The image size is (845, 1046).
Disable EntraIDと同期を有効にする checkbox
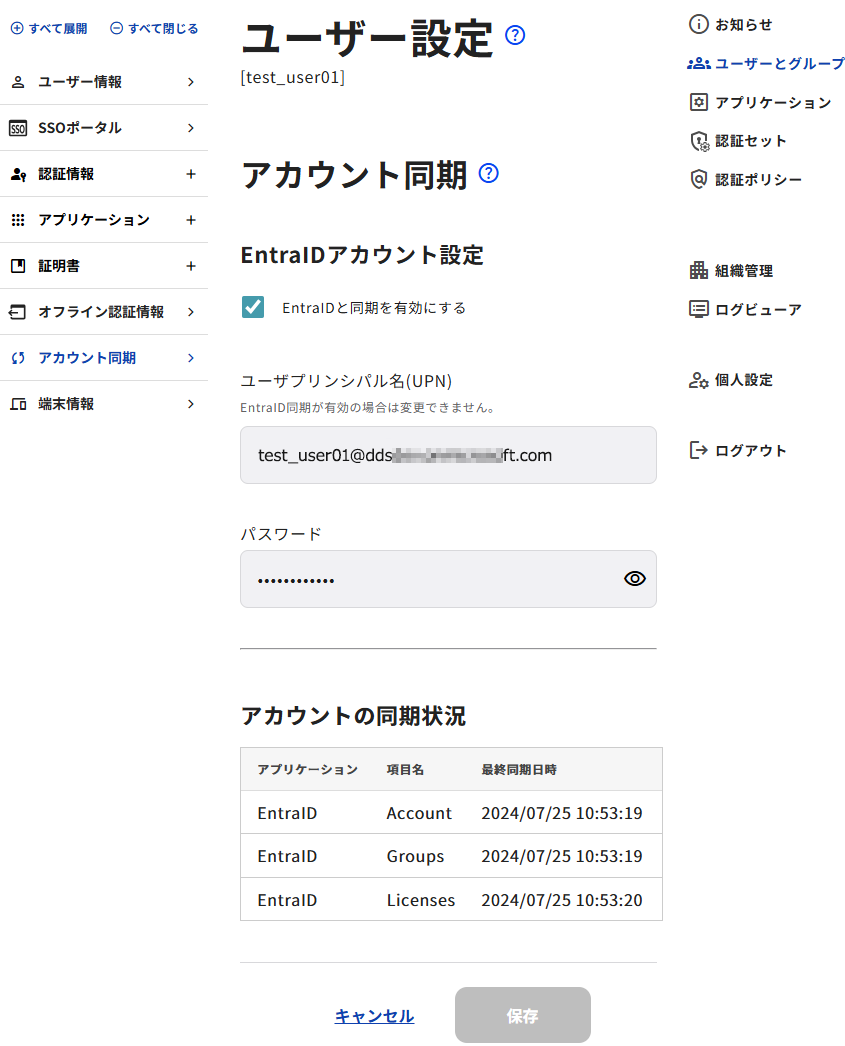pos(253,307)
